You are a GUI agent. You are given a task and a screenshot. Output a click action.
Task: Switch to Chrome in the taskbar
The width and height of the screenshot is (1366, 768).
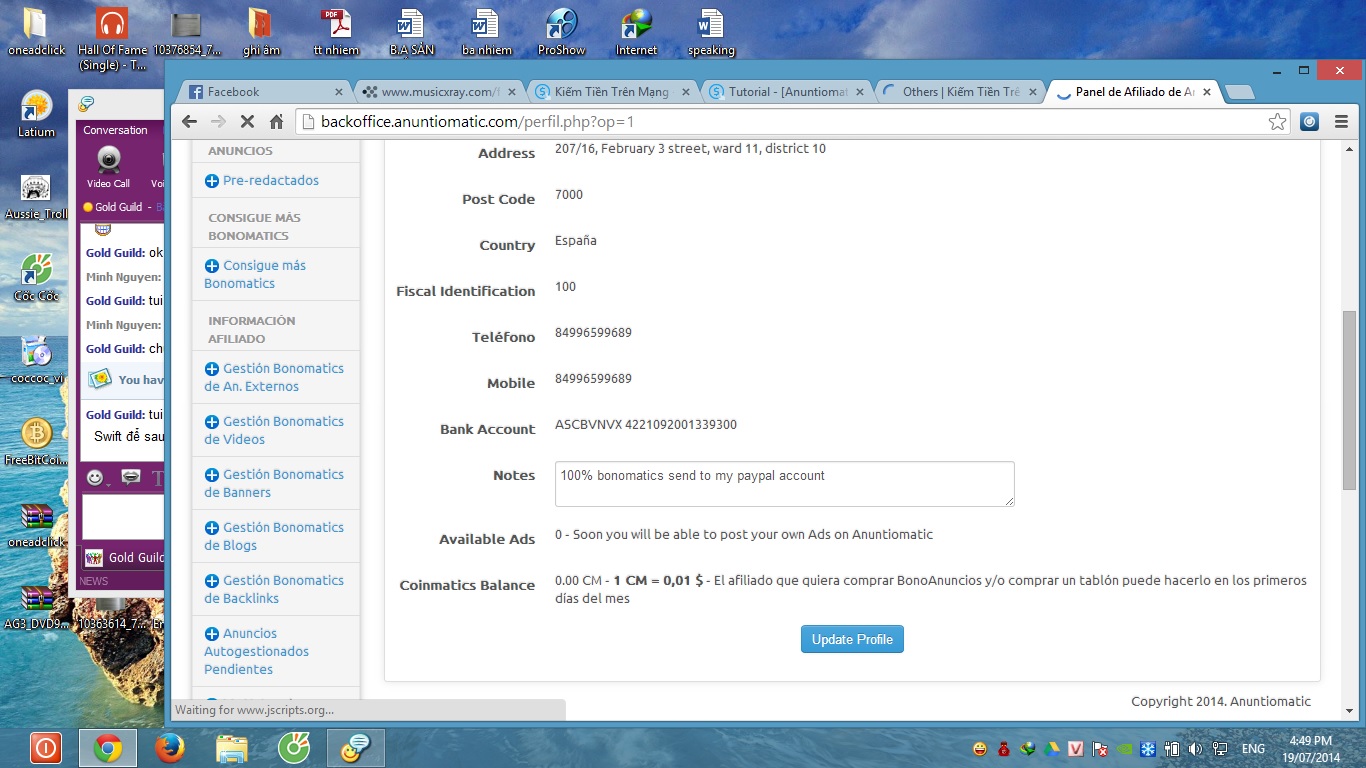click(x=107, y=747)
